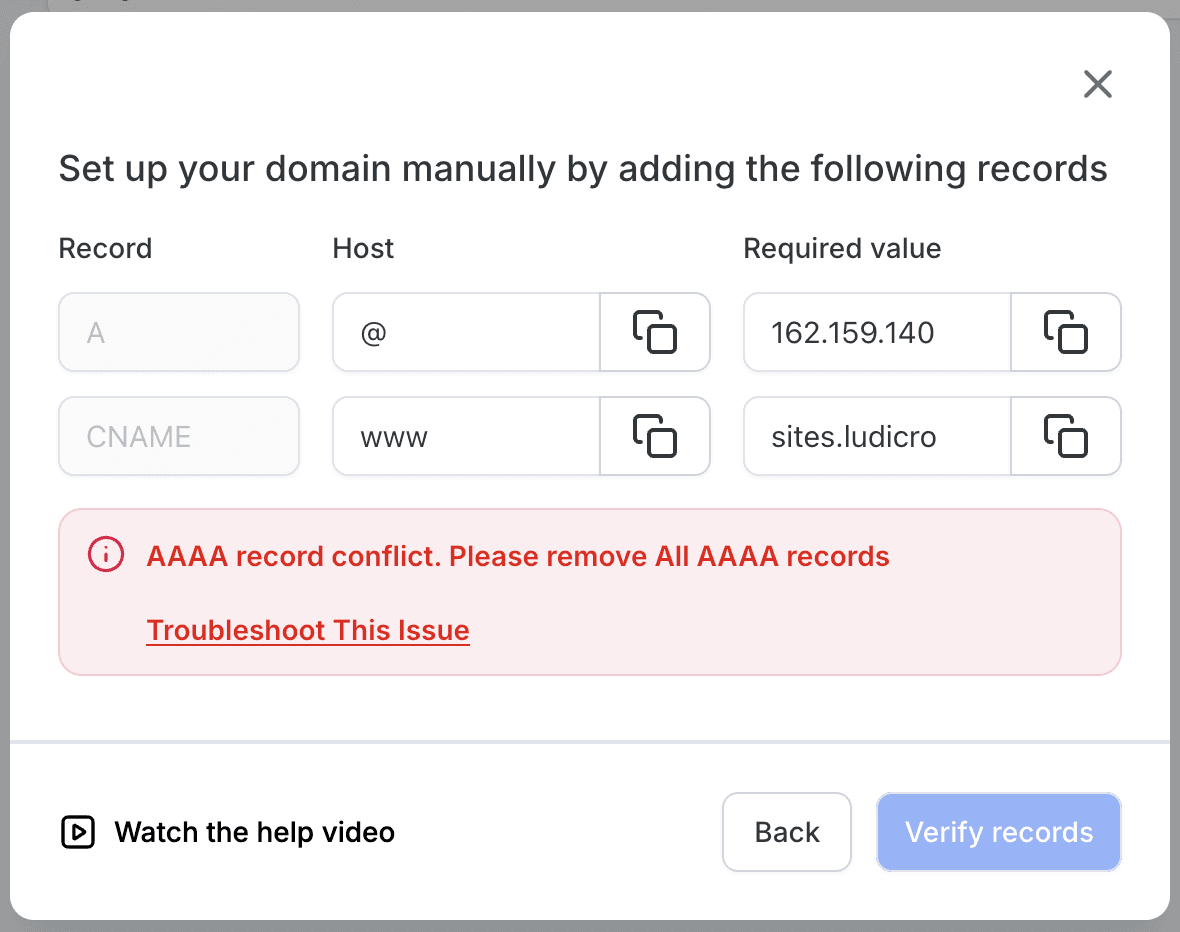Go Back to the previous step
Viewport: 1180px width, 932px height.
[x=786, y=832]
